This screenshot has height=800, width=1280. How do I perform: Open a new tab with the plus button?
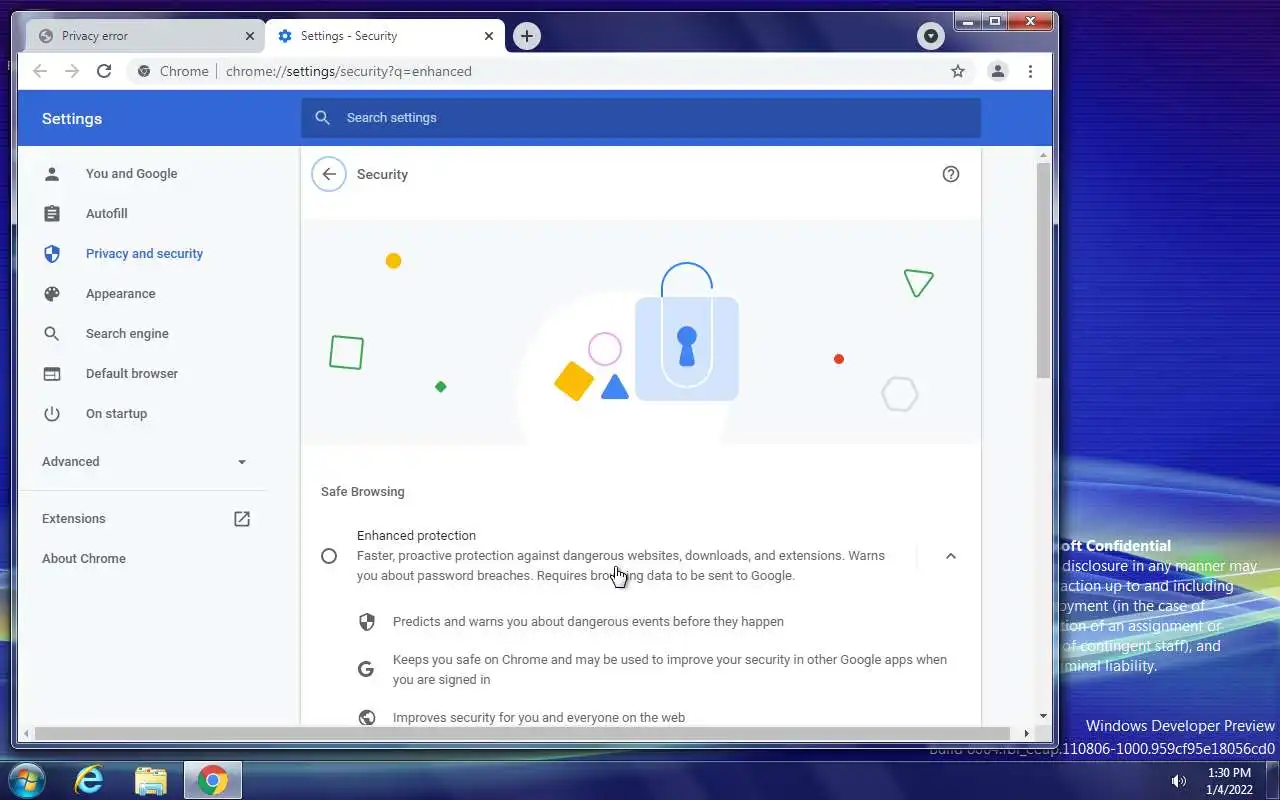coord(527,36)
